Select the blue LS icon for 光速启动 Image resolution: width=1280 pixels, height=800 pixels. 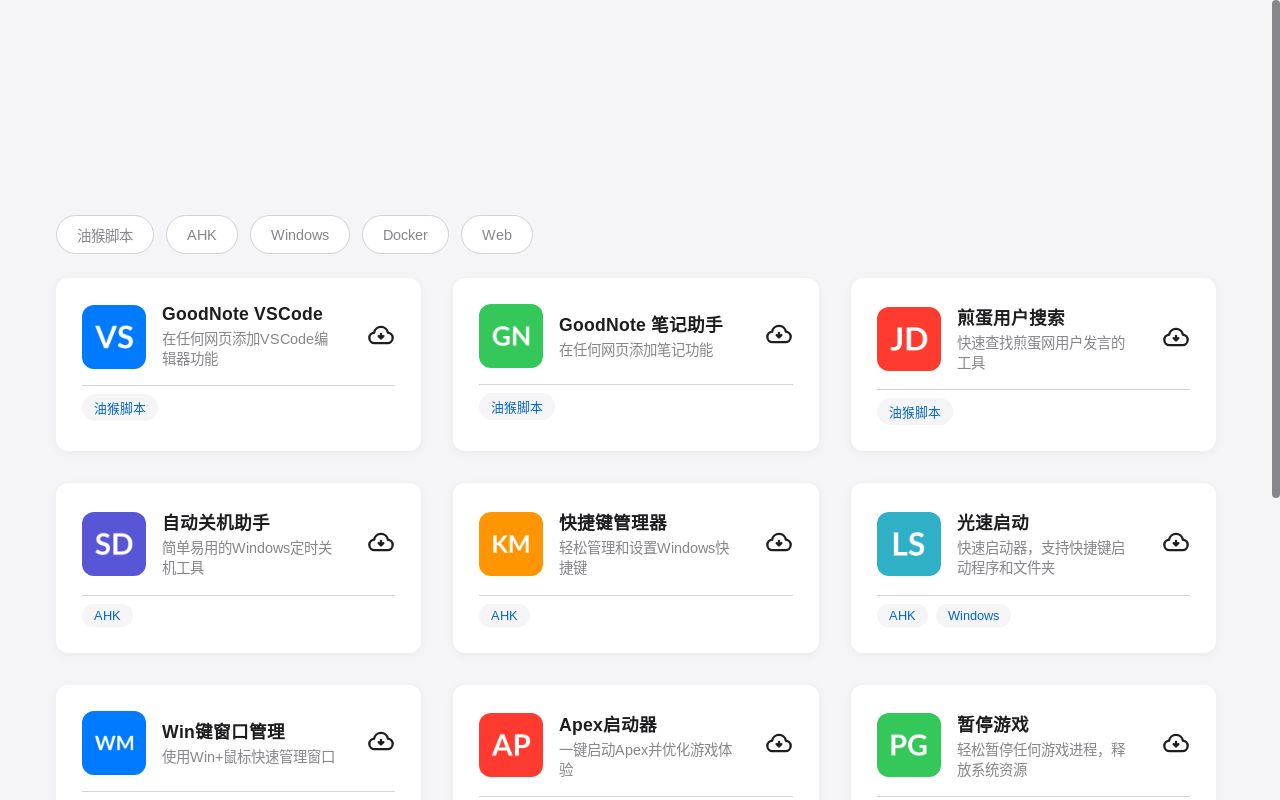tap(908, 544)
